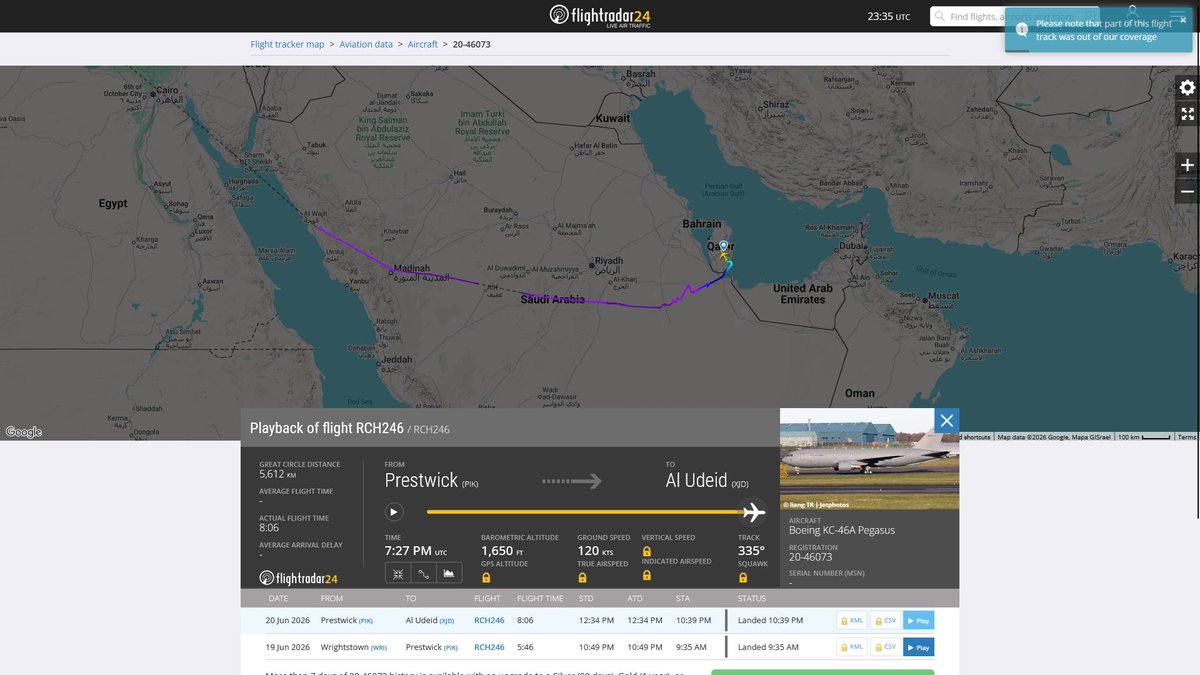Open the Aircraft breadcrumb
Image resolution: width=1200 pixels, height=675 pixels.
pos(423,45)
